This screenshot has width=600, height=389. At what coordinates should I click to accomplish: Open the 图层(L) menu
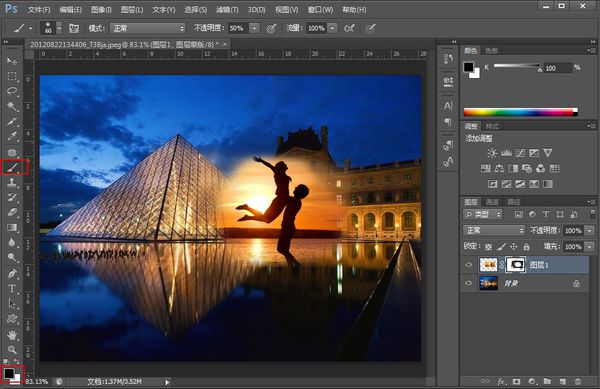(132, 10)
